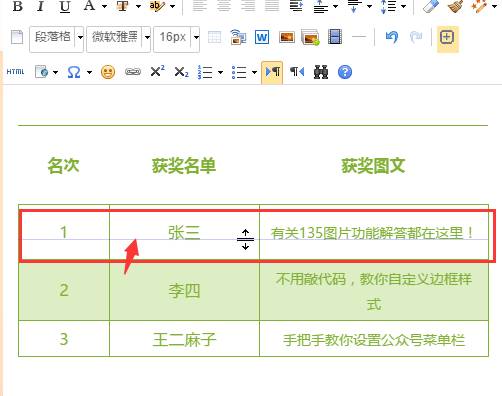This screenshot has width=502, height=396.
Task: Select the 获奖名单 header text
Action: 184,166
